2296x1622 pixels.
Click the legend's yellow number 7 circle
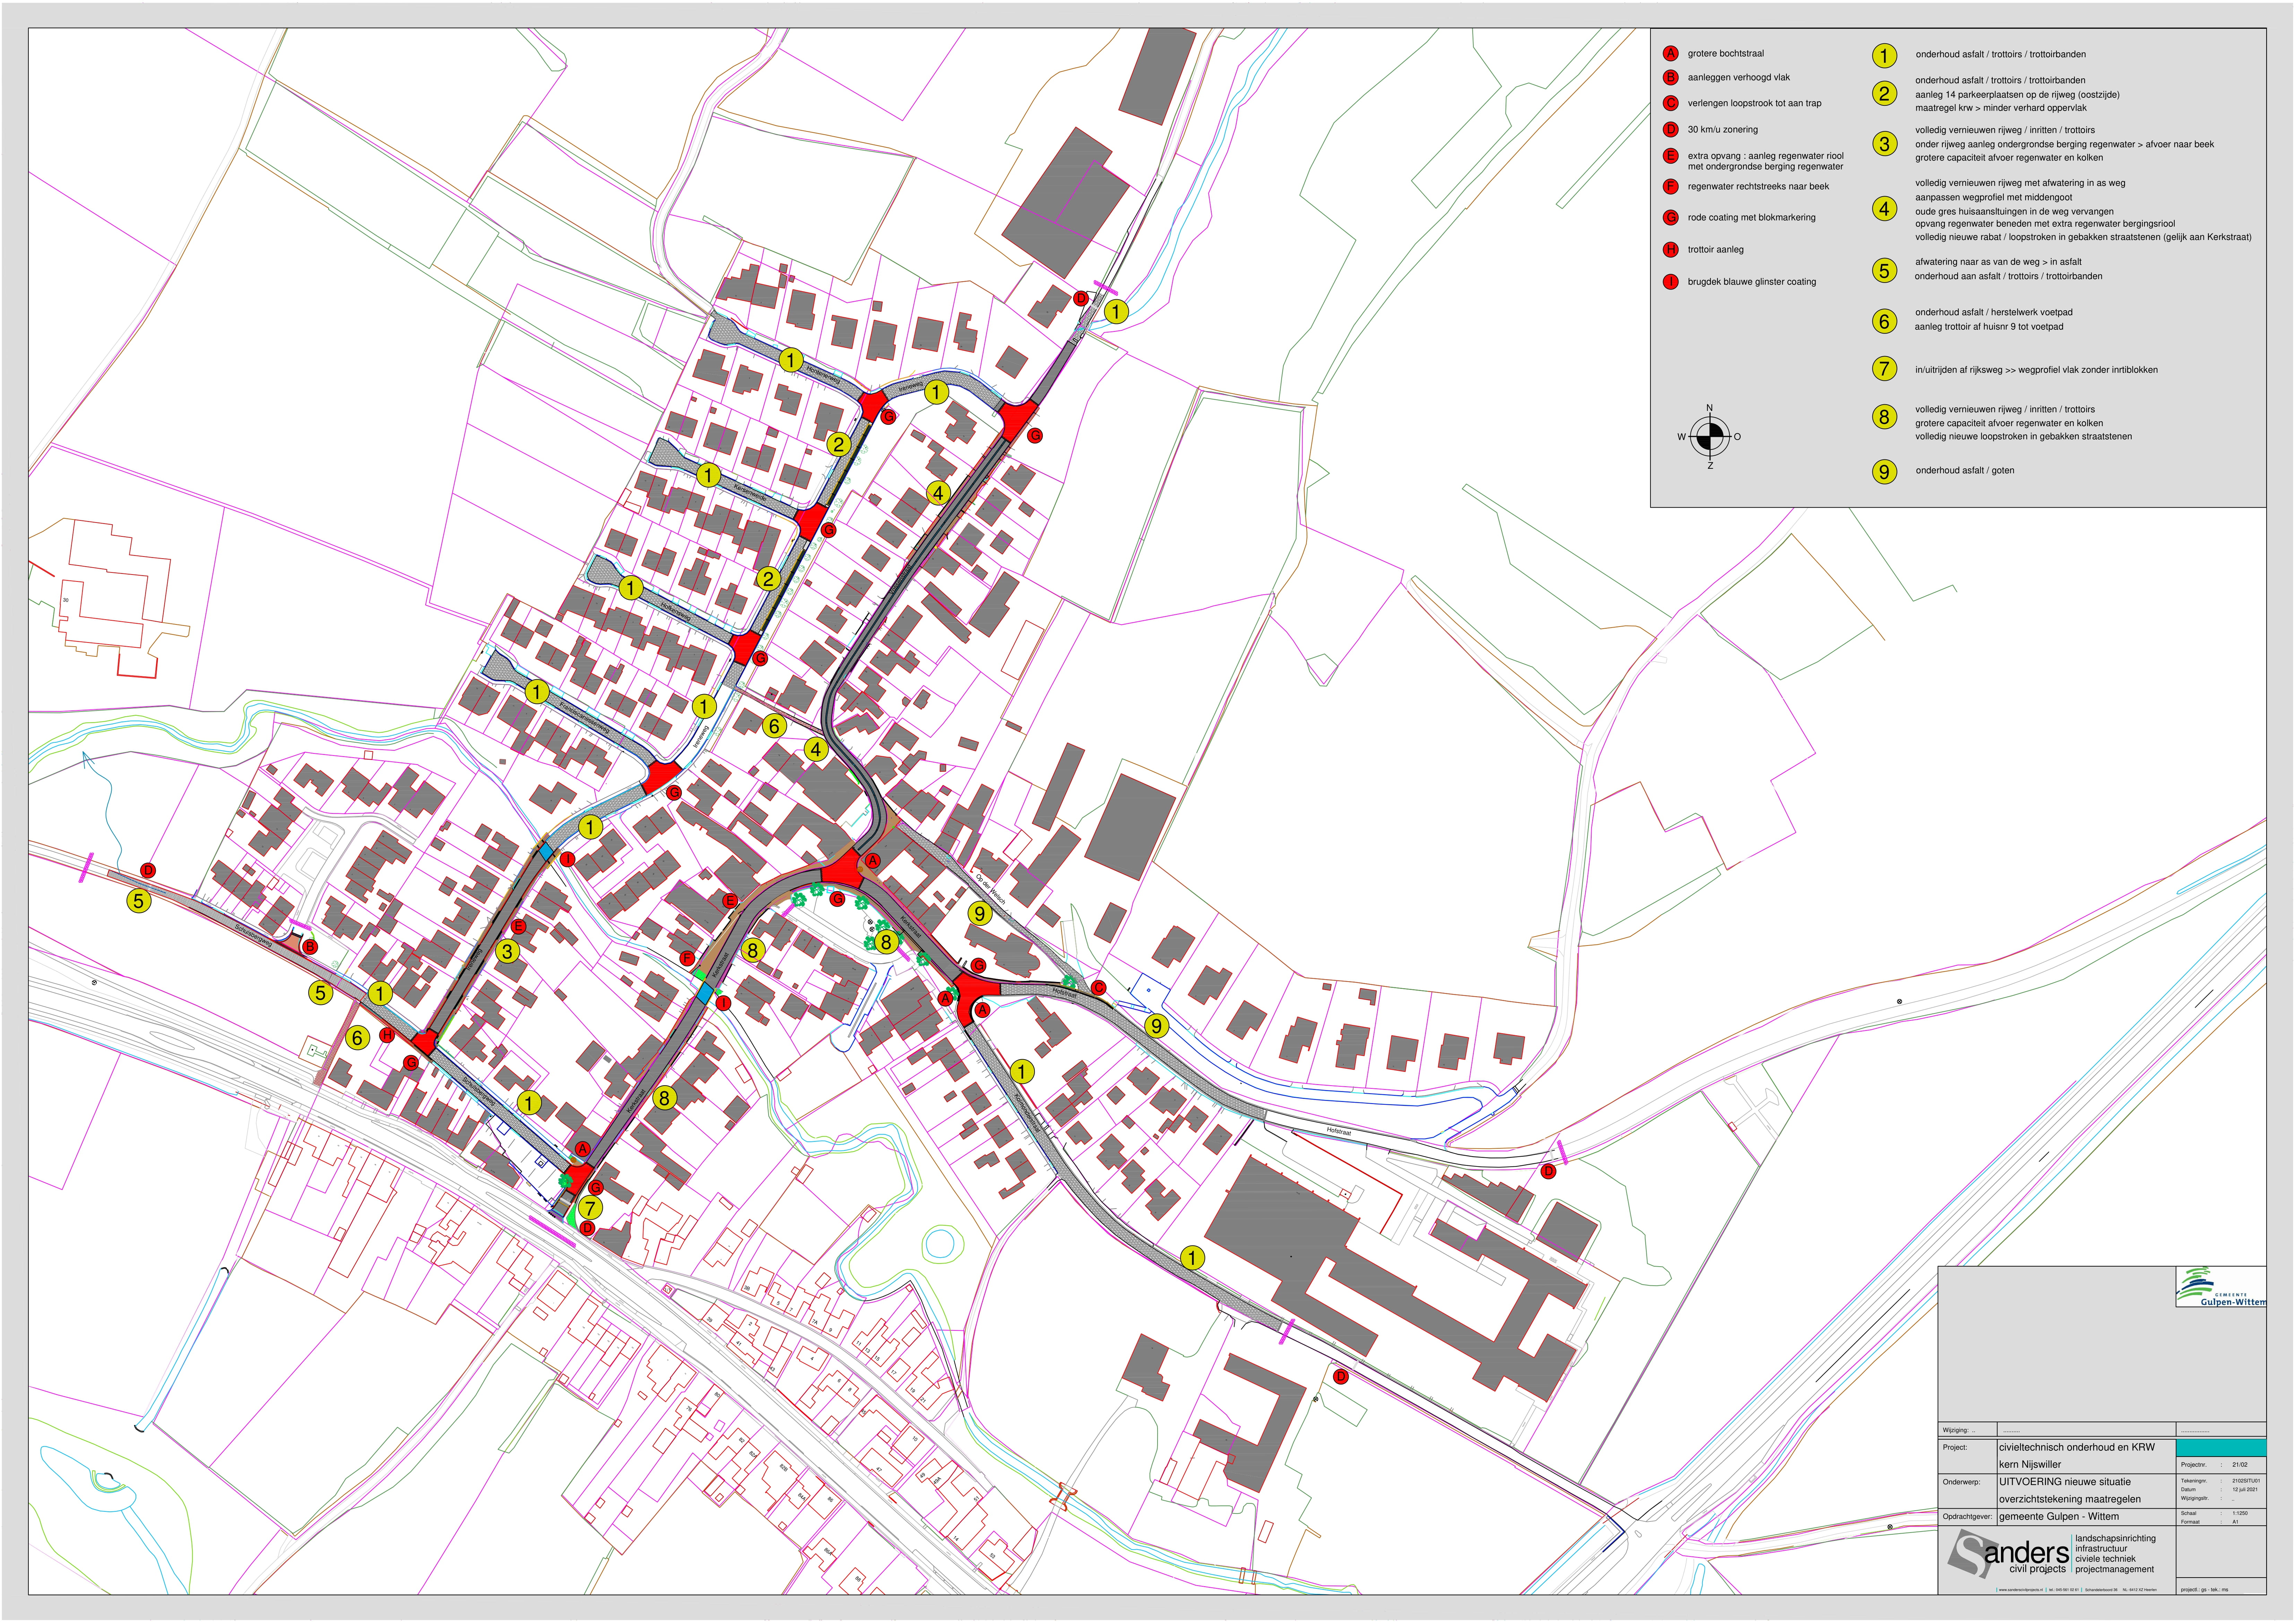click(x=1884, y=369)
